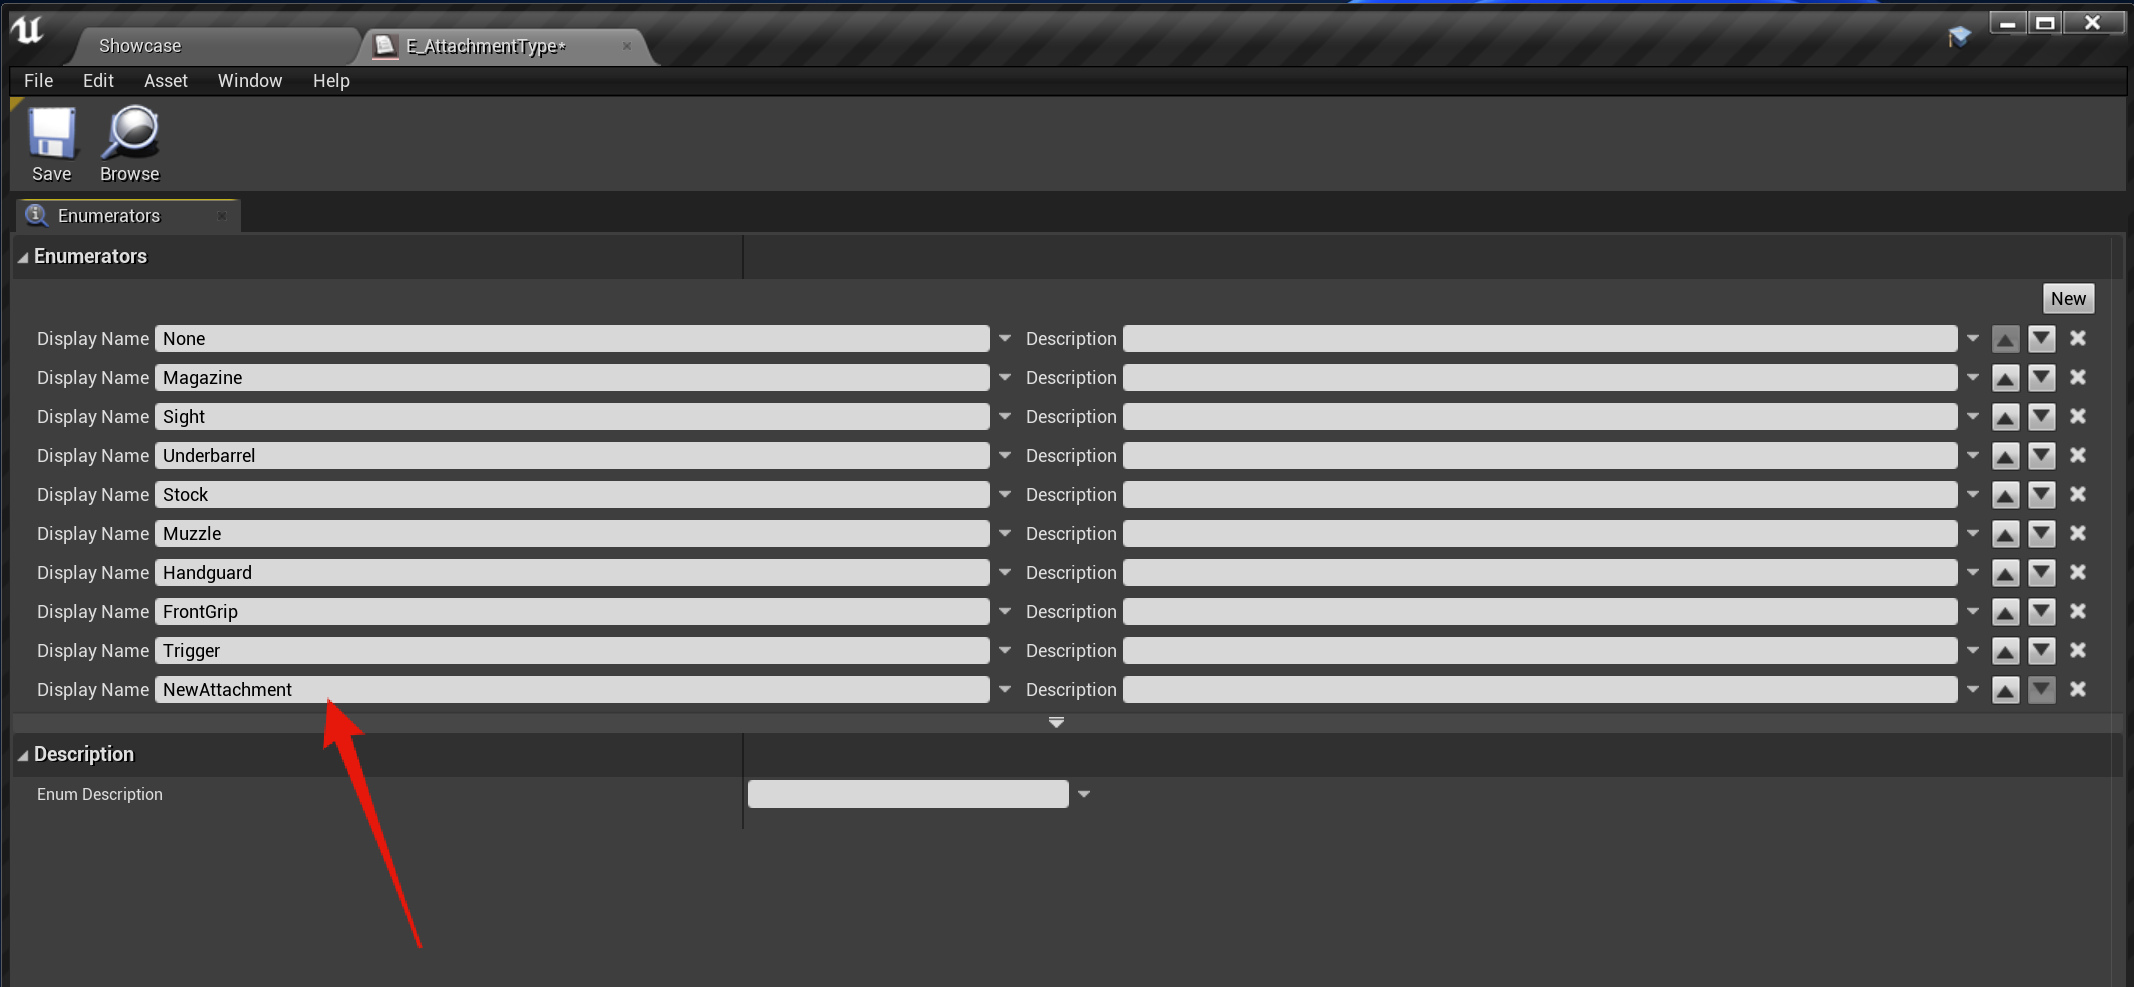Viewport: 2134px width, 987px height.
Task: Click the Unreal Engine logo icon
Action: pos(27,30)
